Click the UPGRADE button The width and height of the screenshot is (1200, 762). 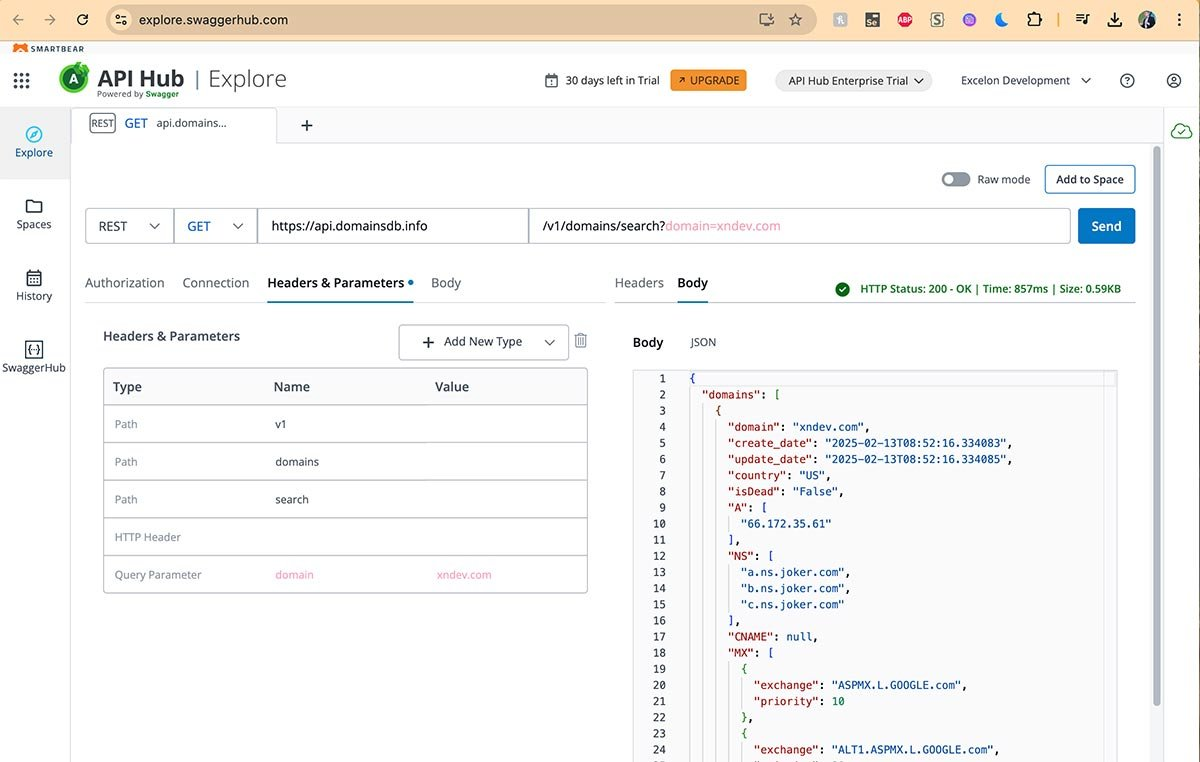click(x=708, y=80)
